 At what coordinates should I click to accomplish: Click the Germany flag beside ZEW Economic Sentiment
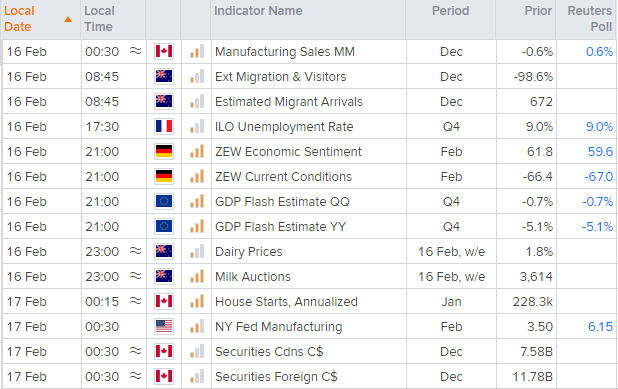click(164, 151)
